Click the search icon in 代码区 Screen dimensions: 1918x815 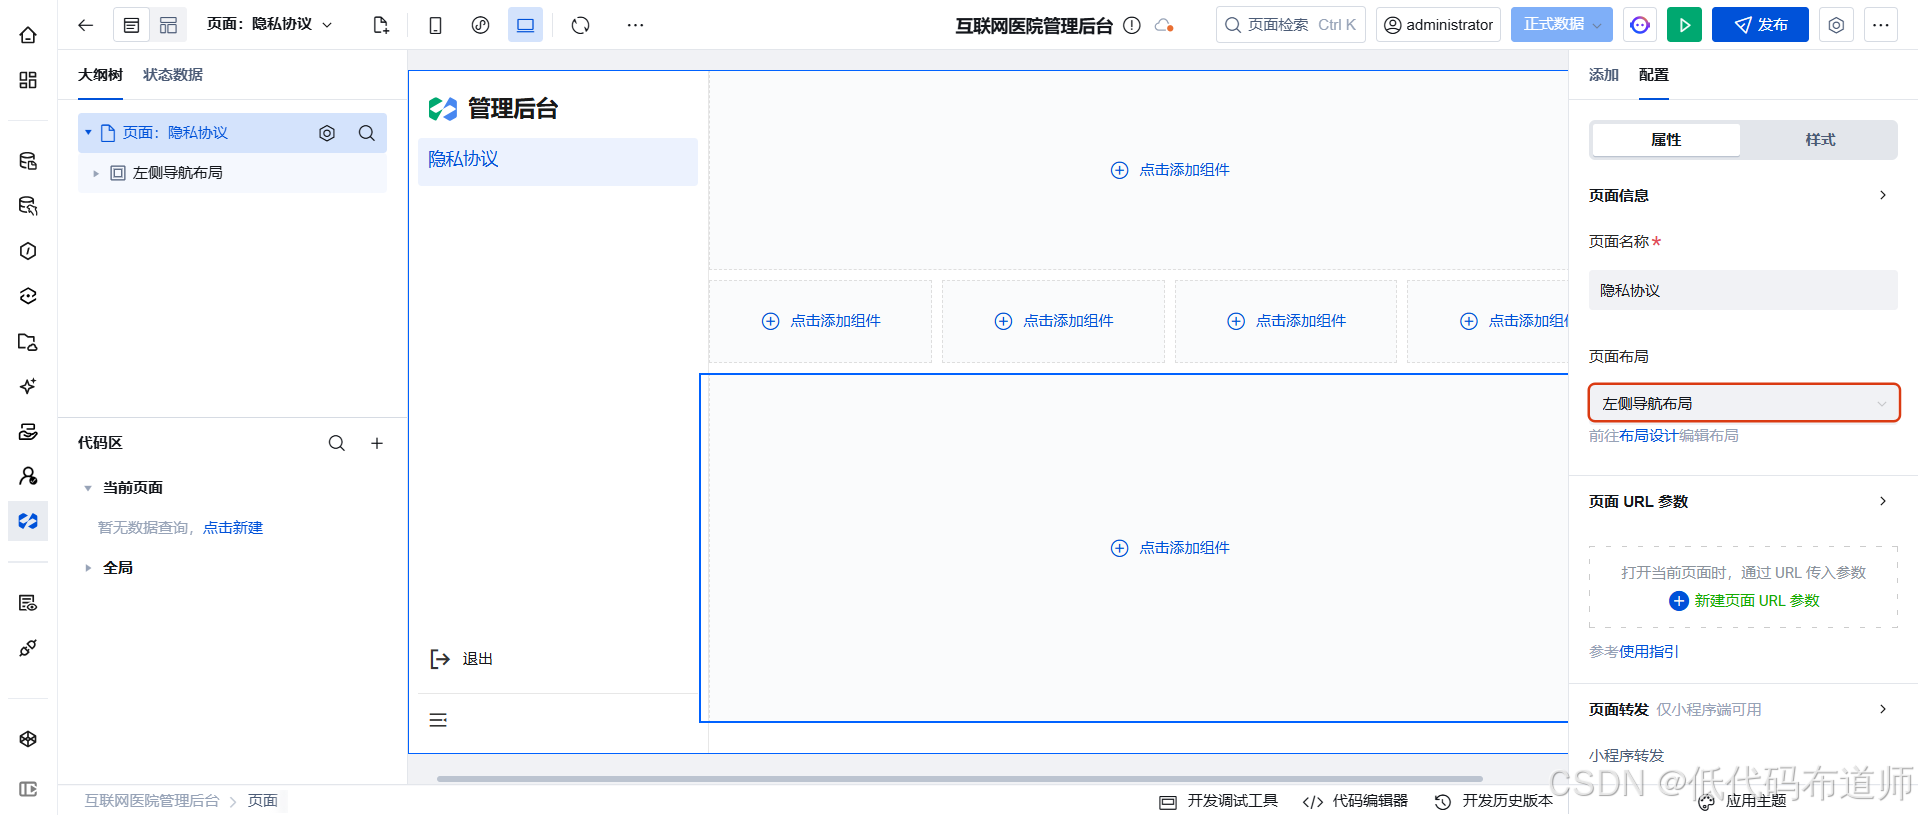click(x=337, y=443)
